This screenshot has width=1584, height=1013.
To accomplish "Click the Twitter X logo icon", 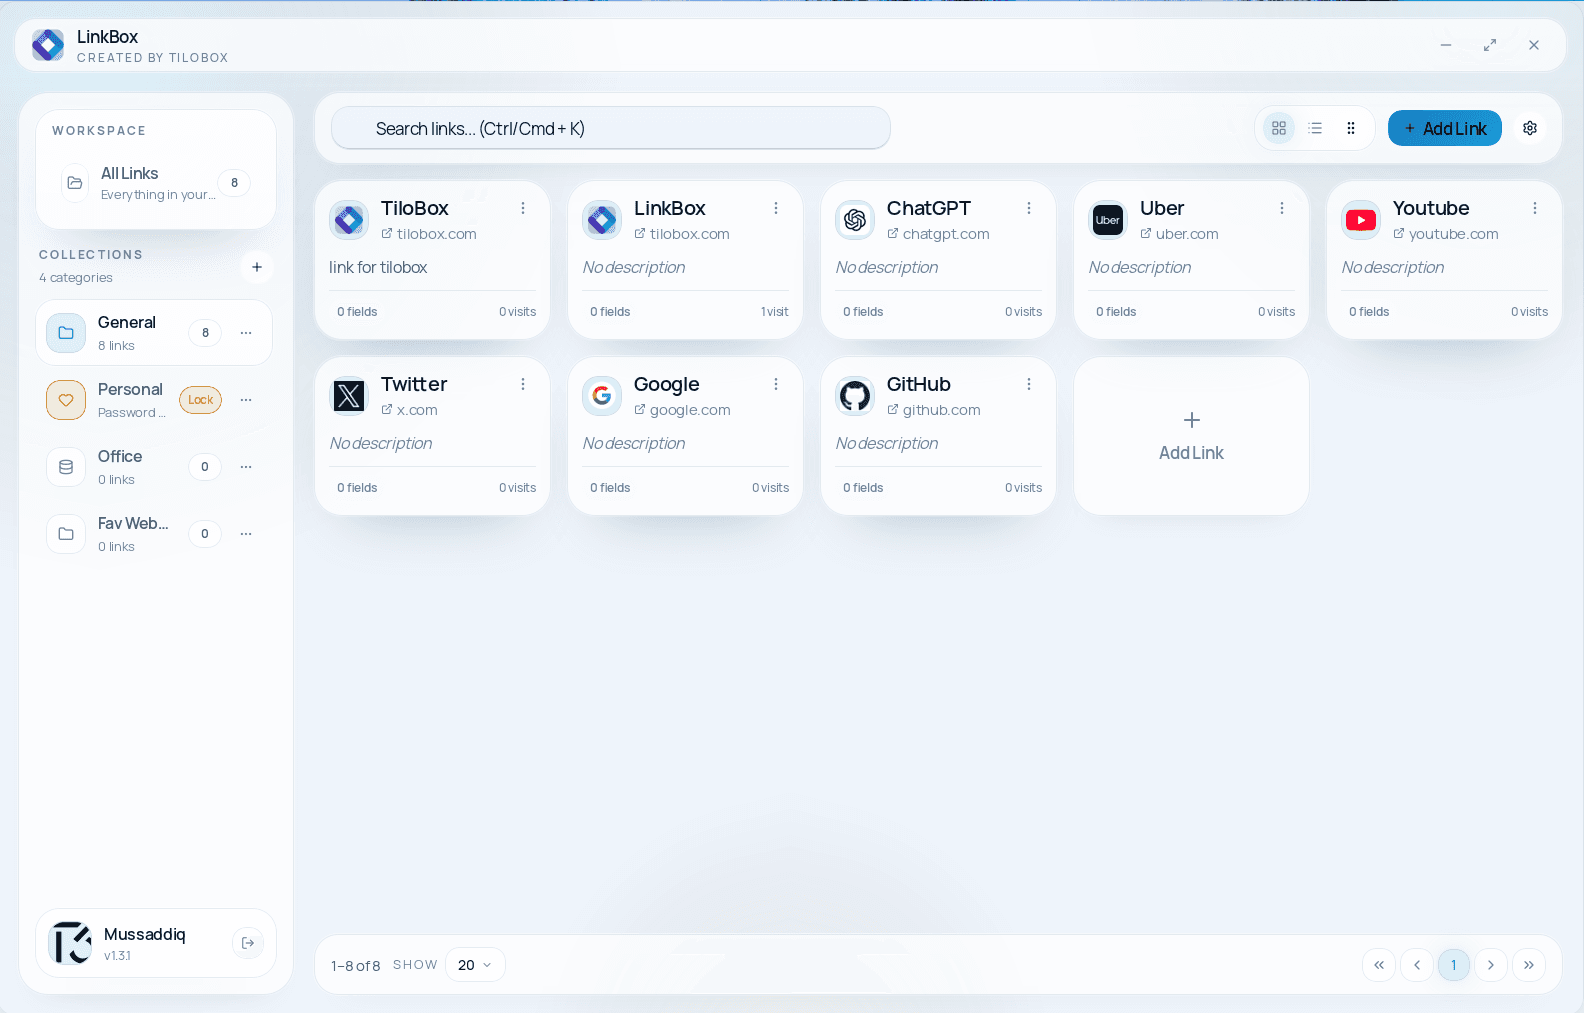I will [349, 396].
